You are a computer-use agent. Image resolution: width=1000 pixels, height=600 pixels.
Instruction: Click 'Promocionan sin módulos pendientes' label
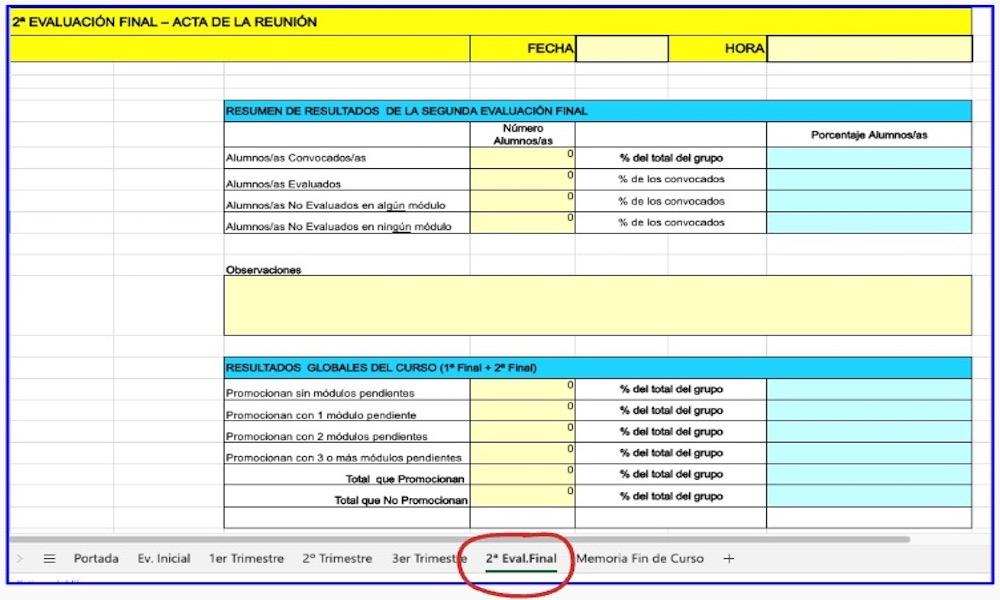coord(320,393)
